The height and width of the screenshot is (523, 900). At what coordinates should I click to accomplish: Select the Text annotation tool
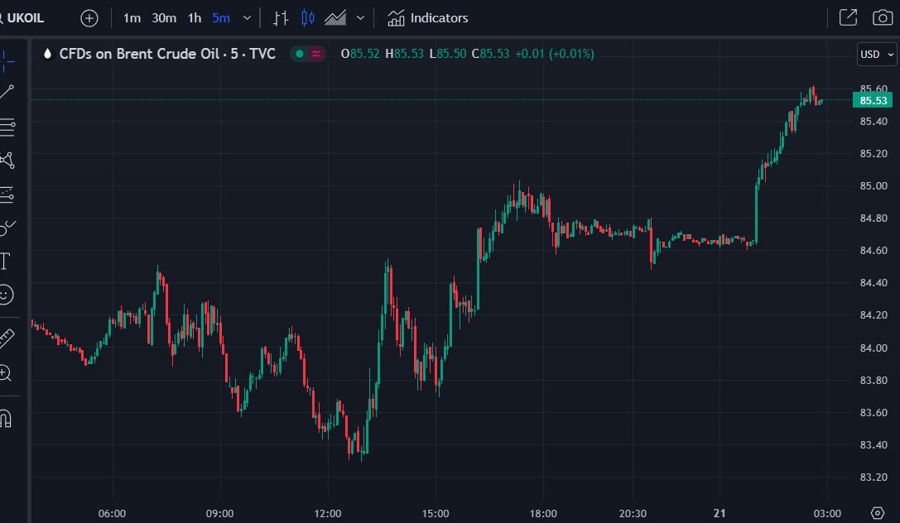tap(5, 261)
